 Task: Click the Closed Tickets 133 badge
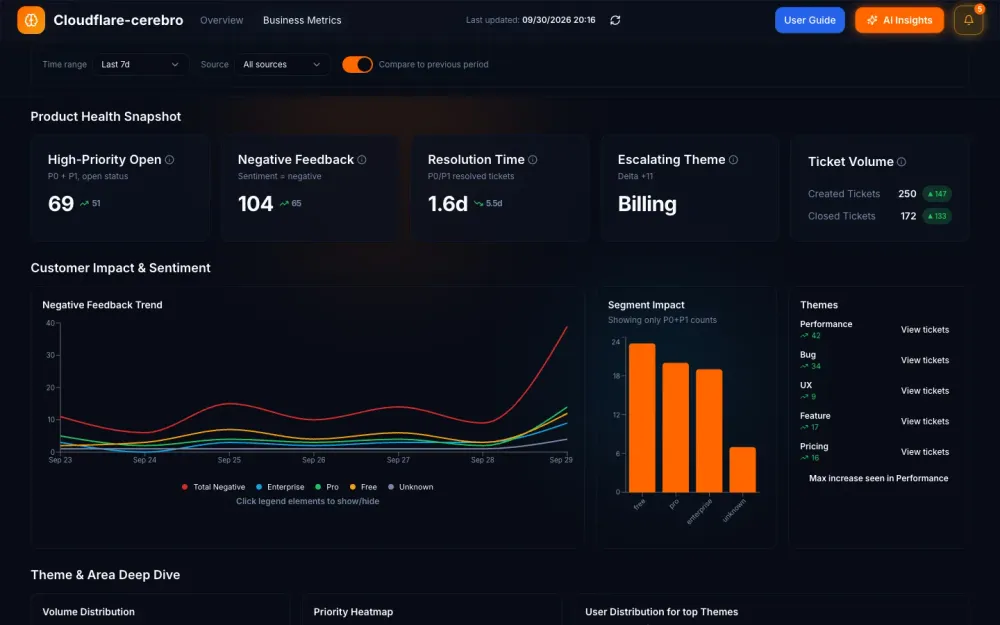pyautogui.click(x=937, y=216)
